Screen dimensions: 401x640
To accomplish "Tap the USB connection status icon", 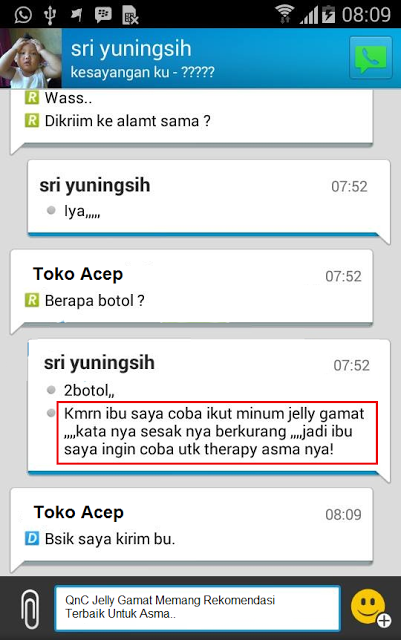I will point(50,15).
